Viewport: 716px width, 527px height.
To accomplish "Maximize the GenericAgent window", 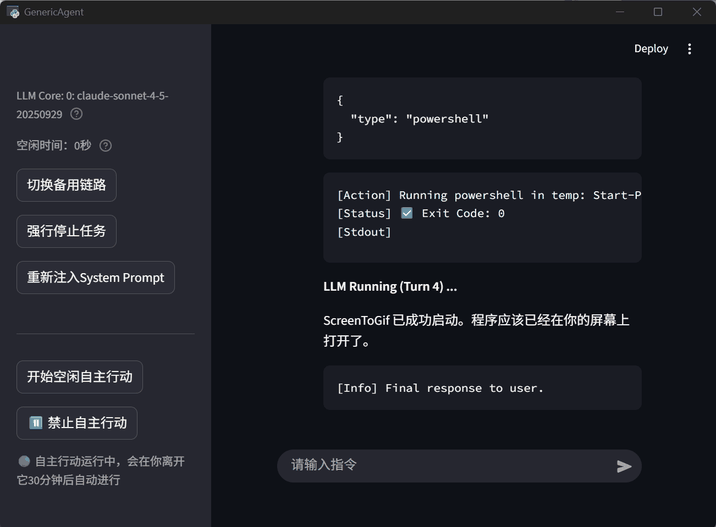I will (x=658, y=12).
